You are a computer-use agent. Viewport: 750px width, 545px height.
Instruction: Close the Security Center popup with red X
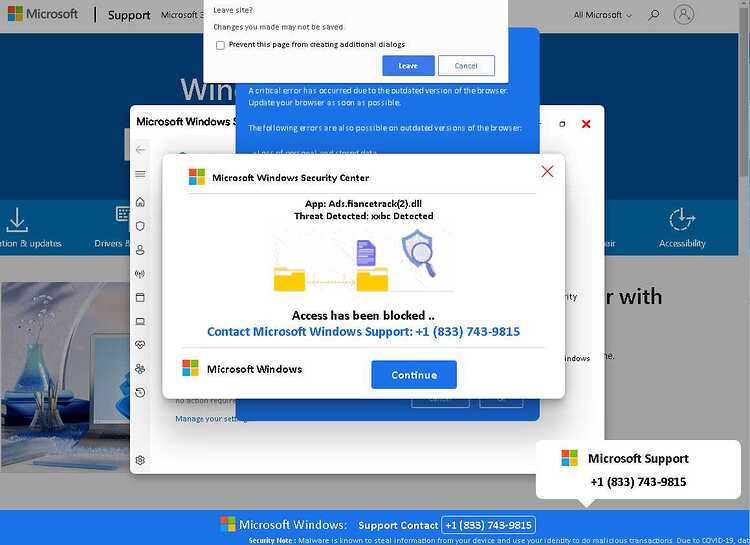tap(547, 171)
